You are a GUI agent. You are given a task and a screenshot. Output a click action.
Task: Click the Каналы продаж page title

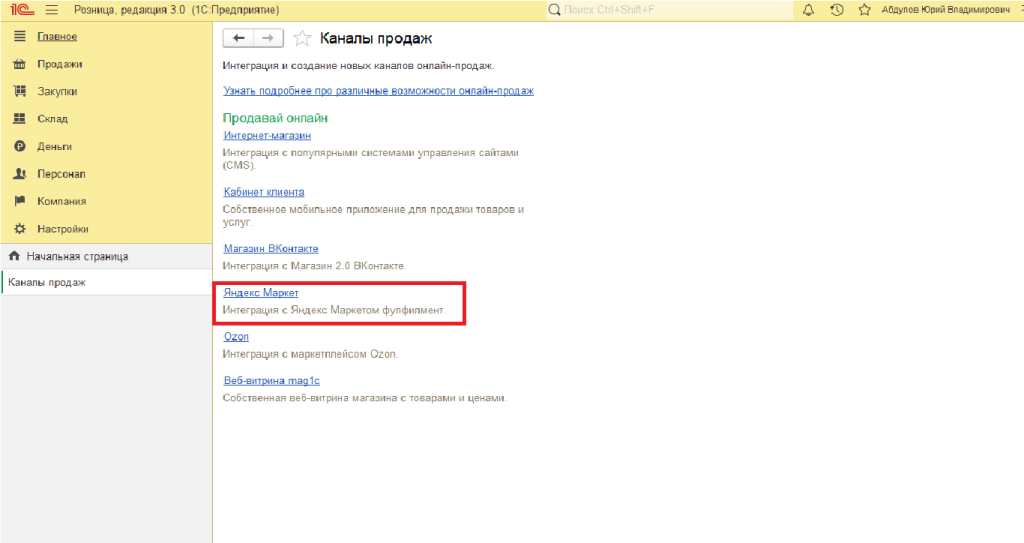click(376, 39)
